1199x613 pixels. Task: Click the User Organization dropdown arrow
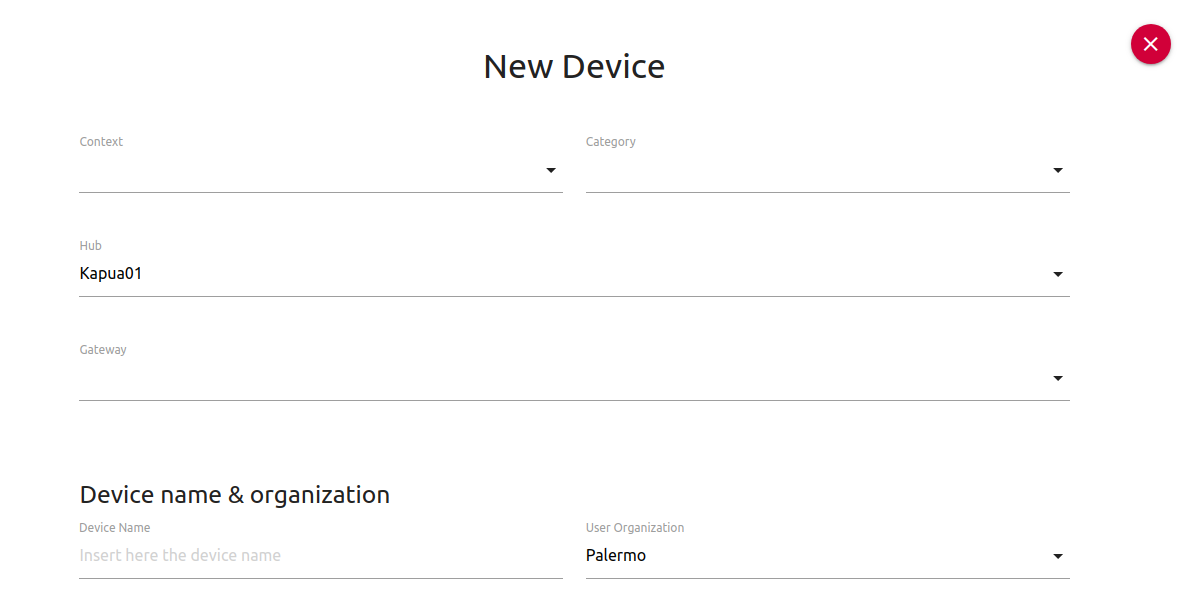[x=1058, y=557]
